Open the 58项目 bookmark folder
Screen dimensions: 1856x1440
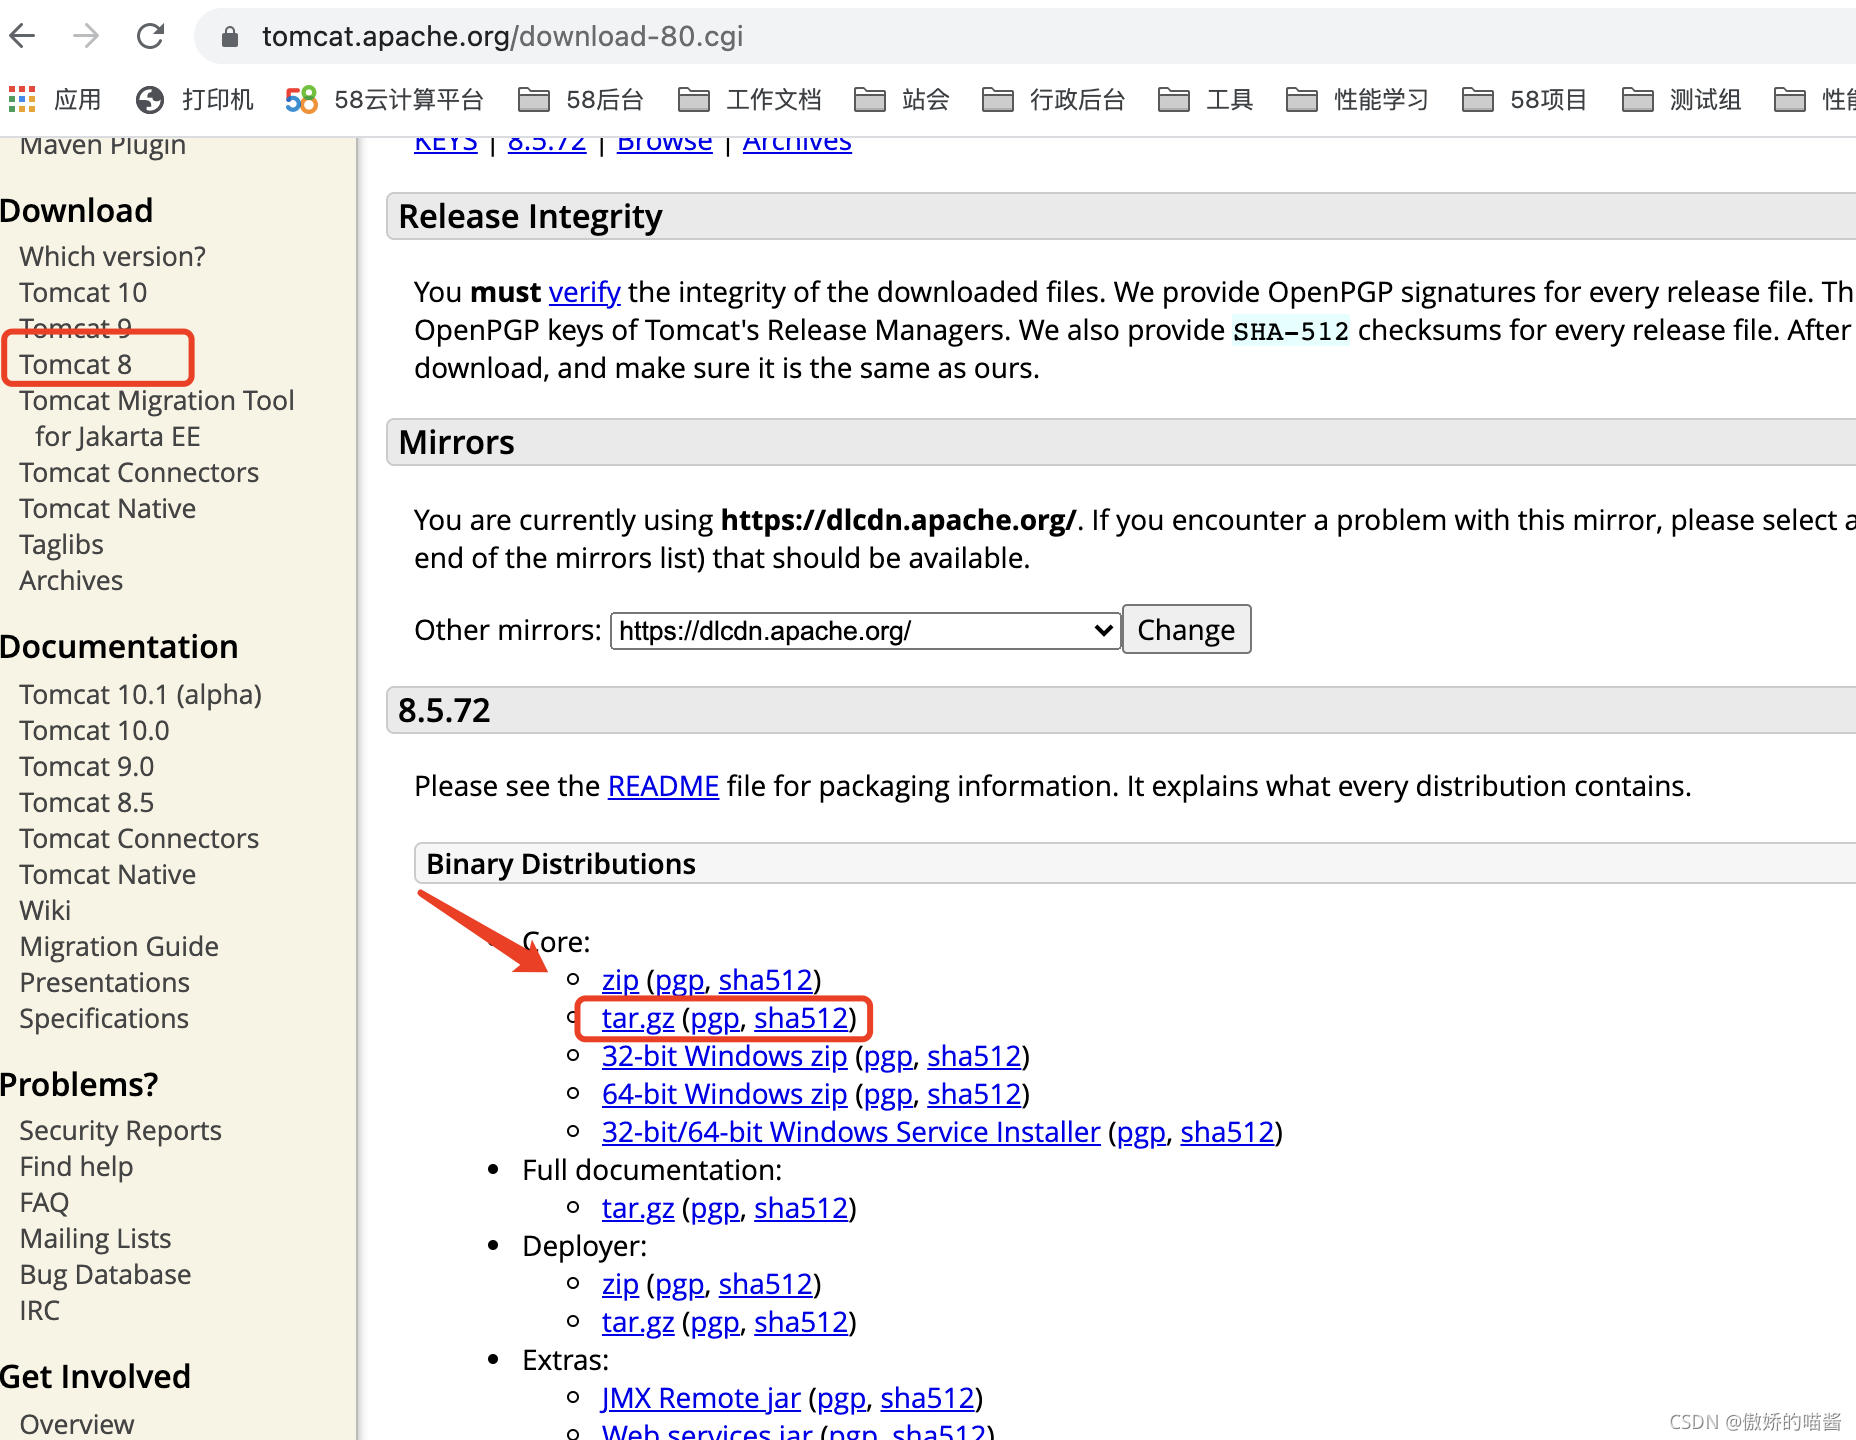(x=1525, y=99)
